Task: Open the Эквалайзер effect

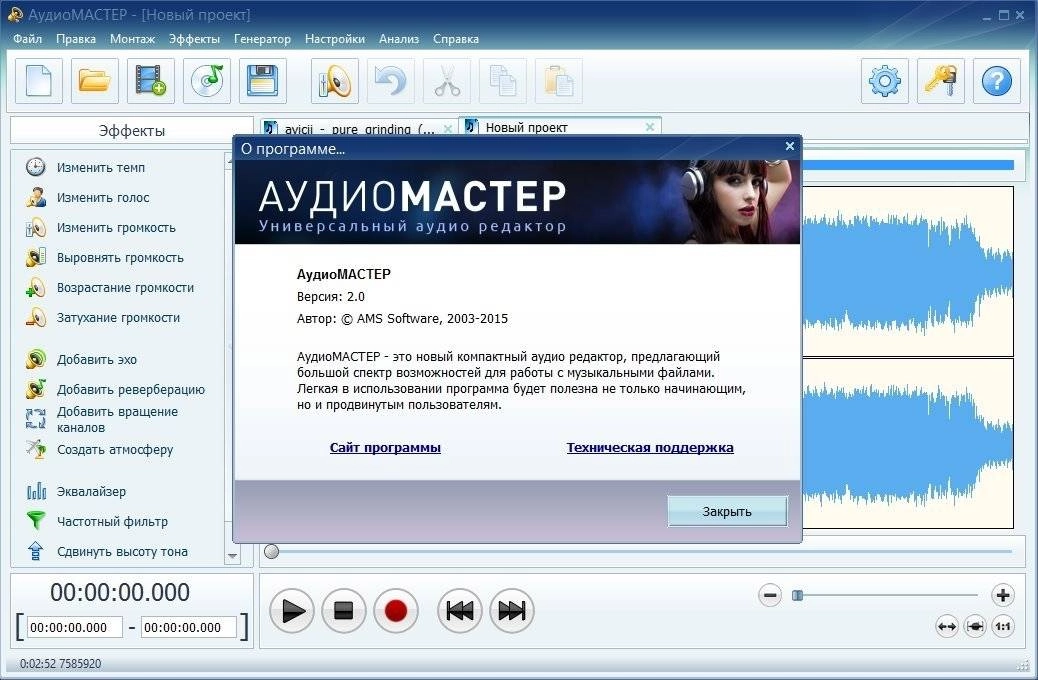Action: [75, 491]
